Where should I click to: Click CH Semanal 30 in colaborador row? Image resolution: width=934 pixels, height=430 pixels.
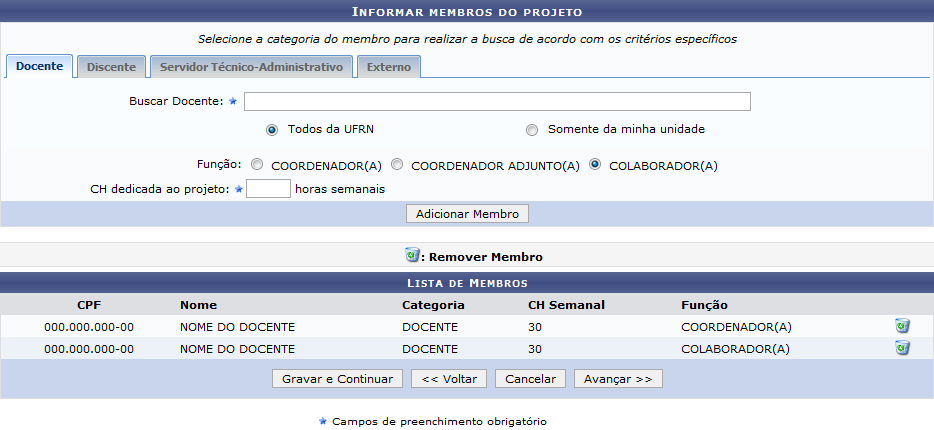[535, 349]
